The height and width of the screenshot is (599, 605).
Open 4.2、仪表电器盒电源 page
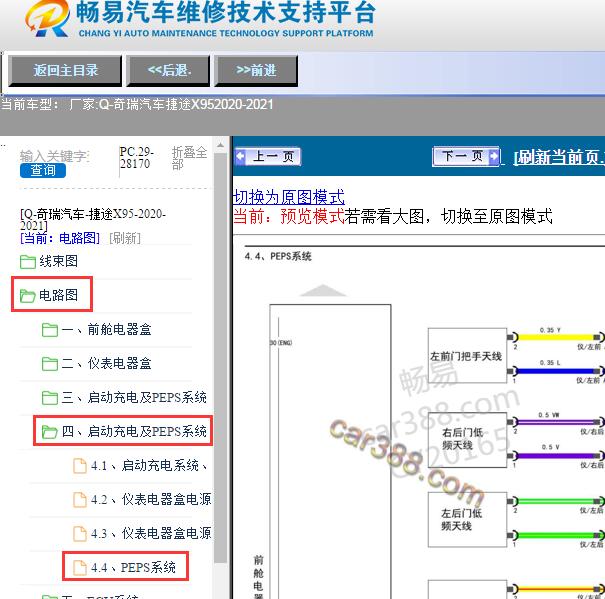151,499
